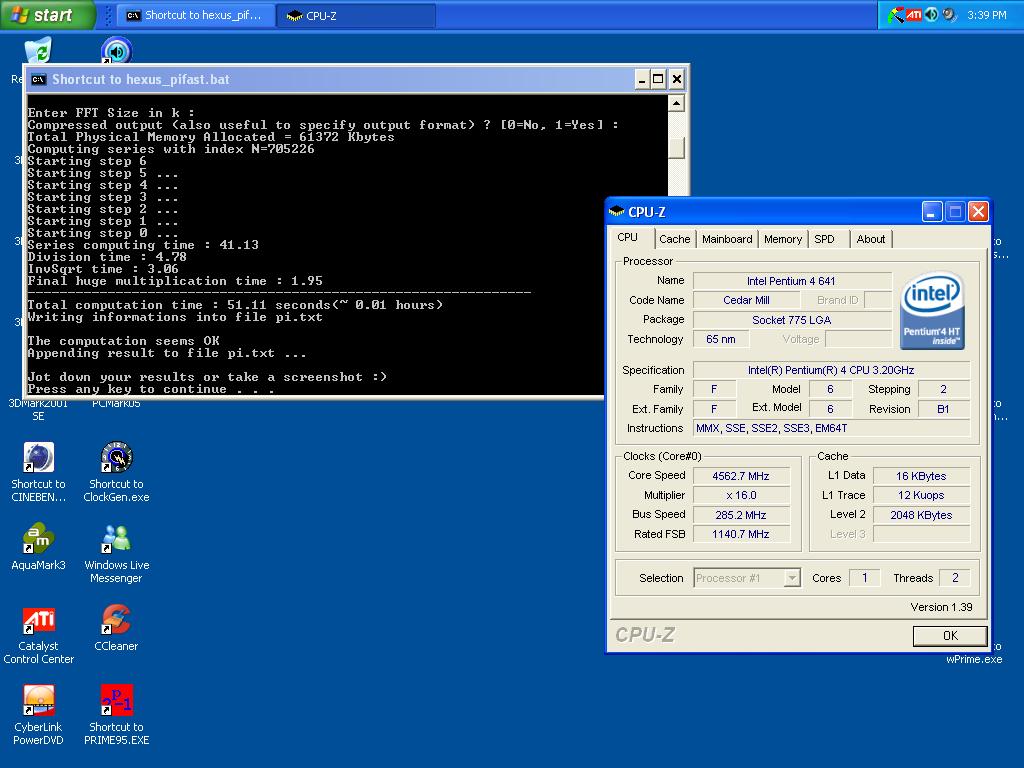1024x768 pixels.
Task: Click the volume icon in the system tray
Action: pyautogui.click(x=931, y=14)
